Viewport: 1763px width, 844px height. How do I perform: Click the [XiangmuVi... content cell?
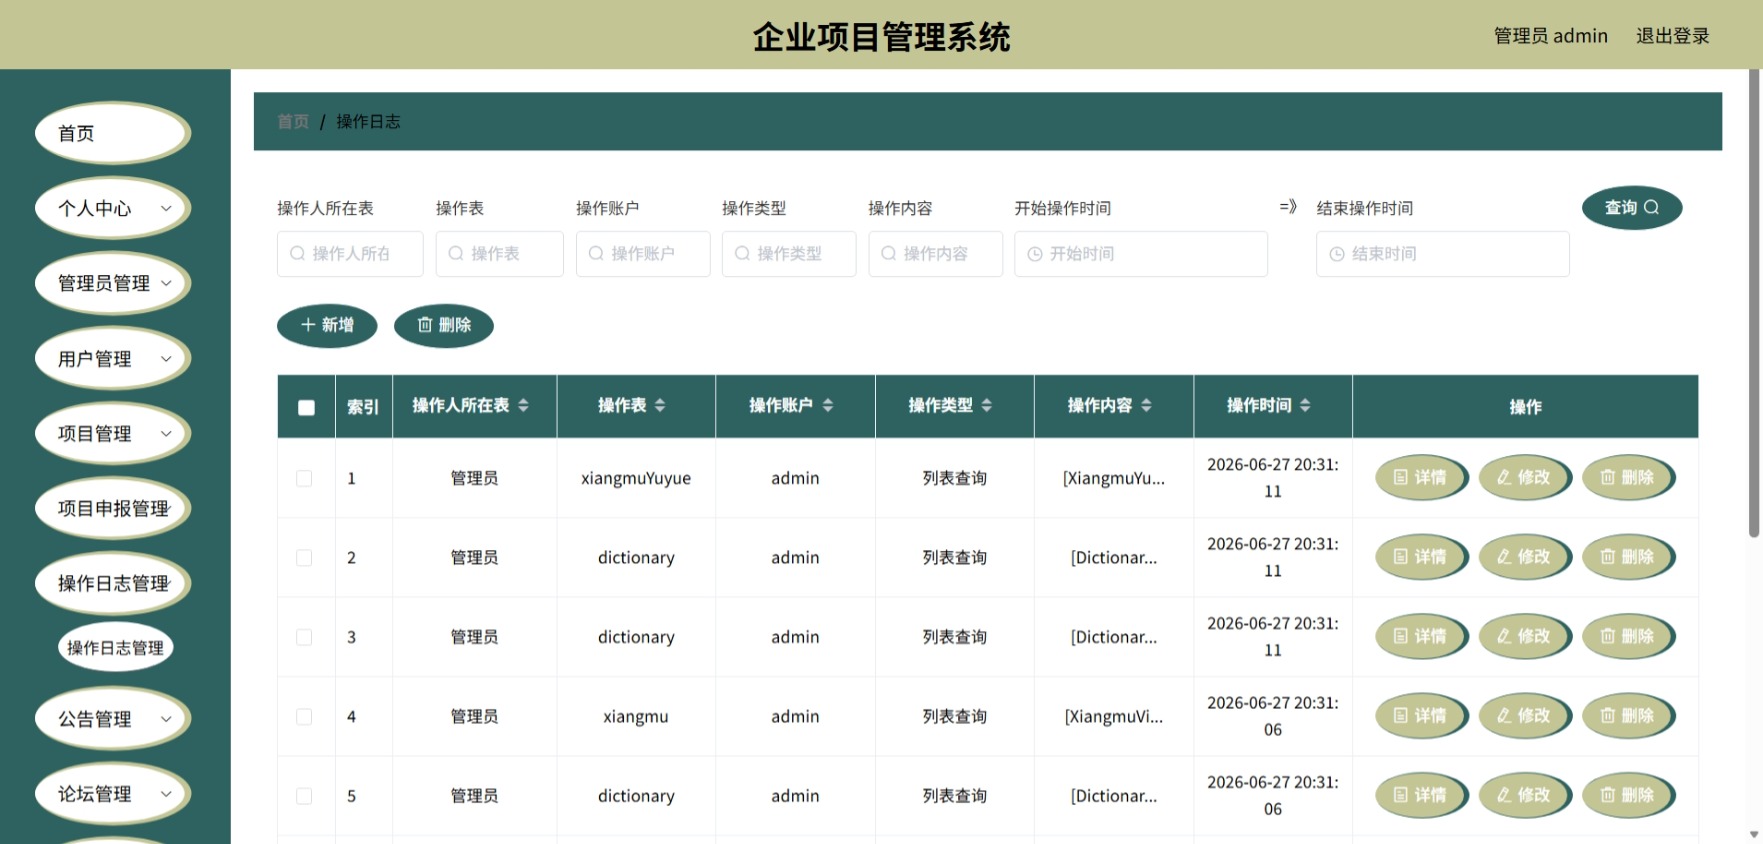pyautogui.click(x=1114, y=717)
